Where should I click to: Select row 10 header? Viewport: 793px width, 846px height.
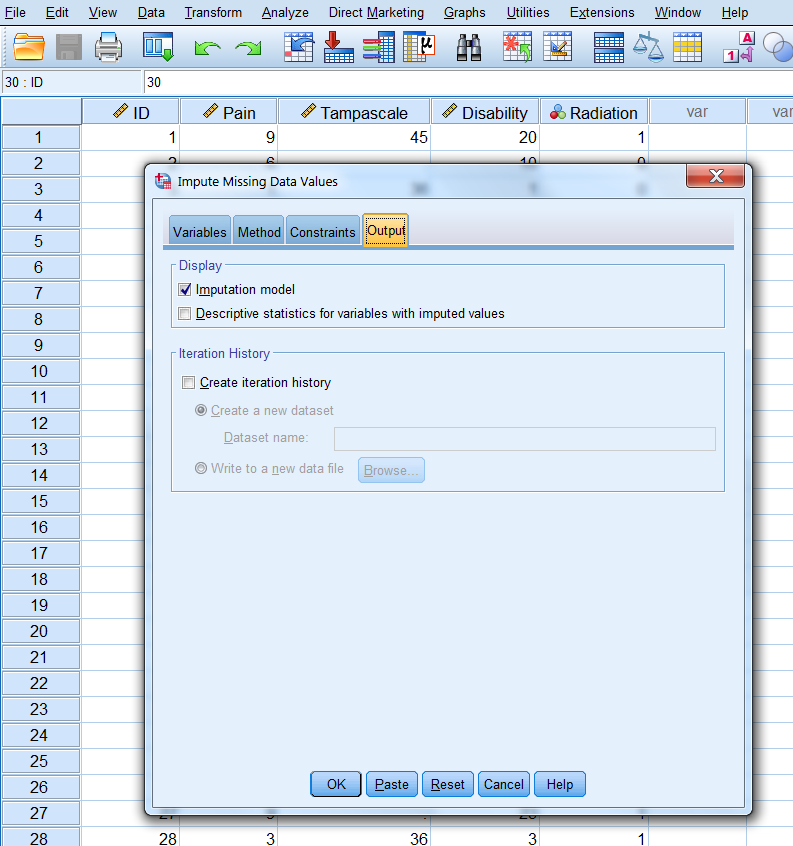(41, 371)
